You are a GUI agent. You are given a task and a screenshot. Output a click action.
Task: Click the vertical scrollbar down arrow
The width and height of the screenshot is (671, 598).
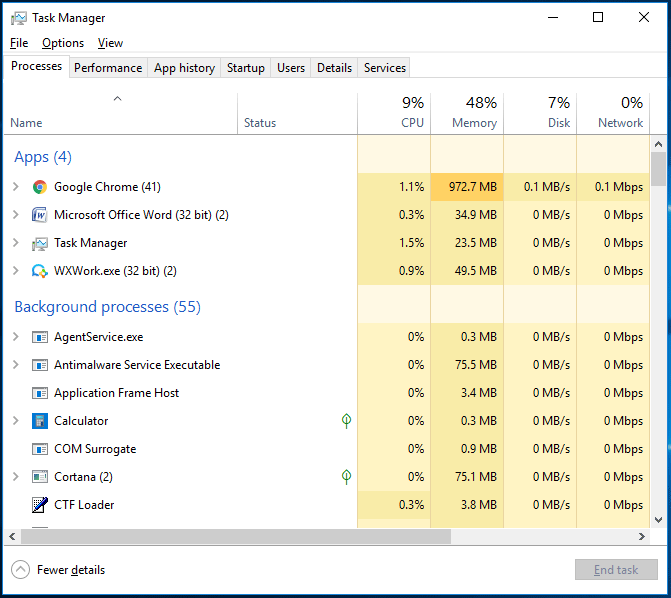(659, 520)
